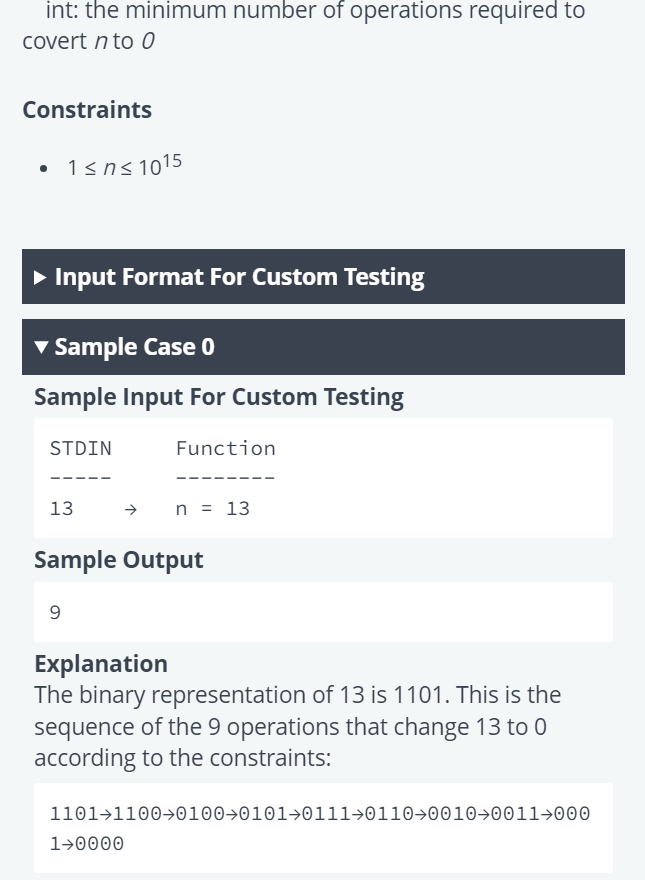The height and width of the screenshot is (880, 645).
Task: Expand the Input Format For Custom Testing triangle
Action: point(40,277)
